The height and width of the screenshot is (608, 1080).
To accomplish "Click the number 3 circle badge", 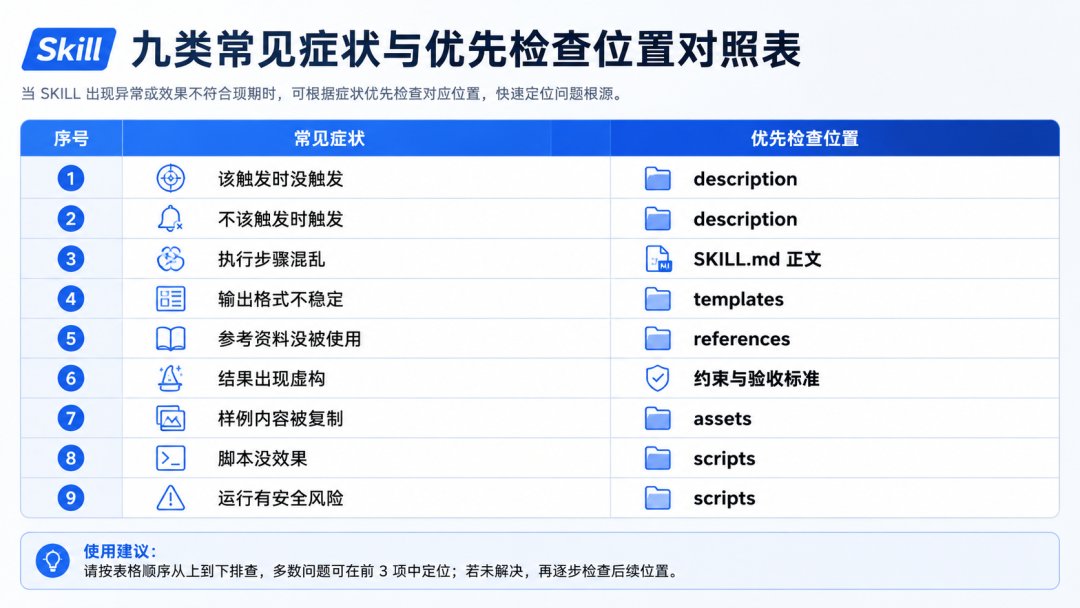I will (x=70, y=259).
